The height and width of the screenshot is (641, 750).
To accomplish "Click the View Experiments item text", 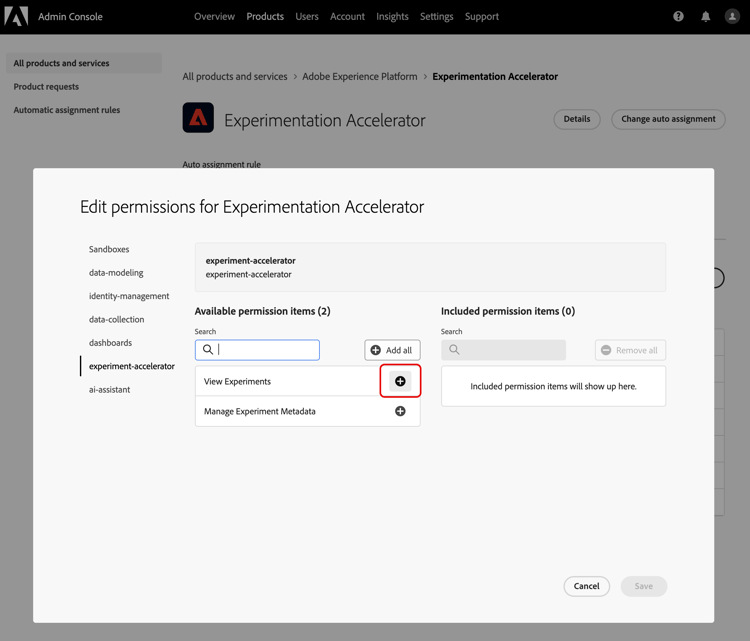I will point(237,382).
